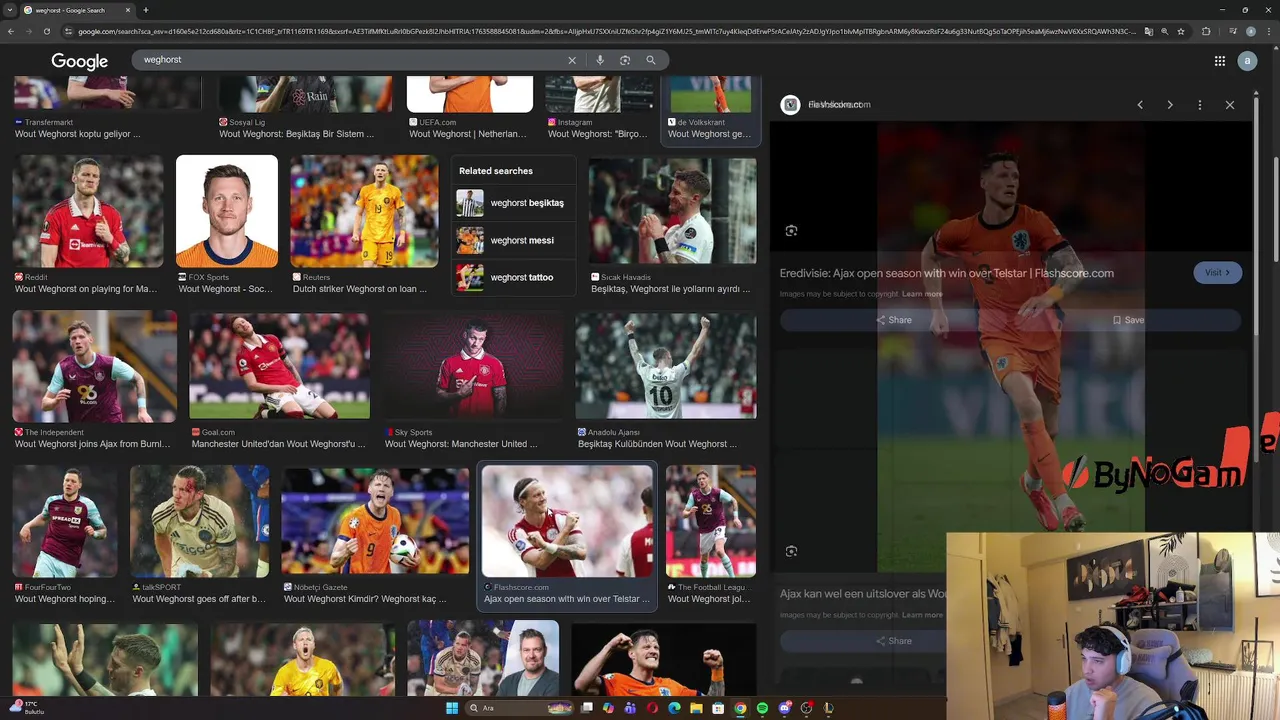Open Flashscore.com Ajax open season thumbnail
The image size is (1280, 720).
pos(567,521)
